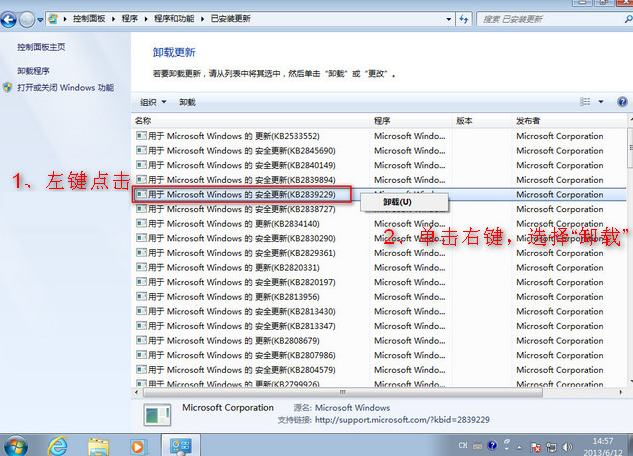Screen dimensions: 633x456
Task: Sort by the 发布者 column header
Action: tap(569, 121)
